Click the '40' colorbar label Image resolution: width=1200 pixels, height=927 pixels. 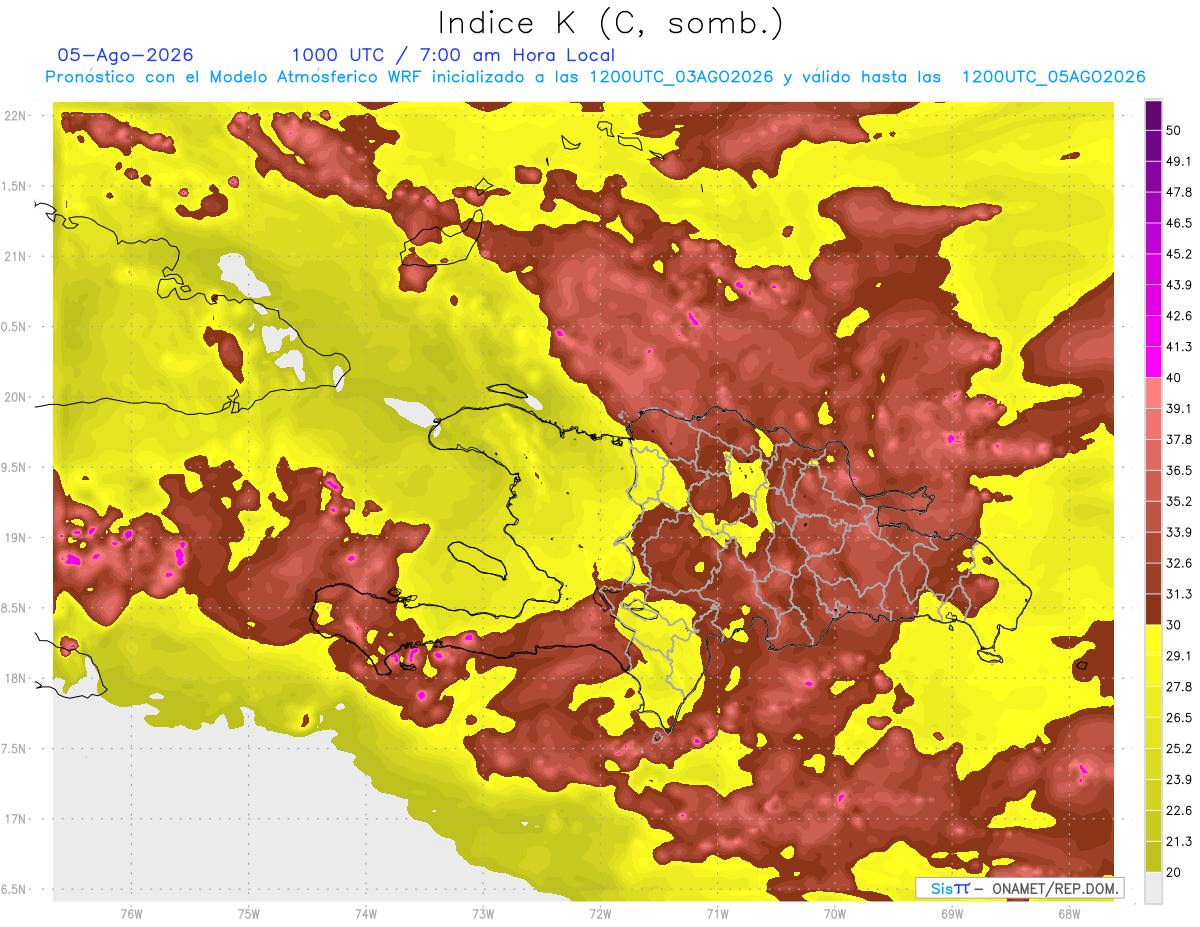point(1175,377)
